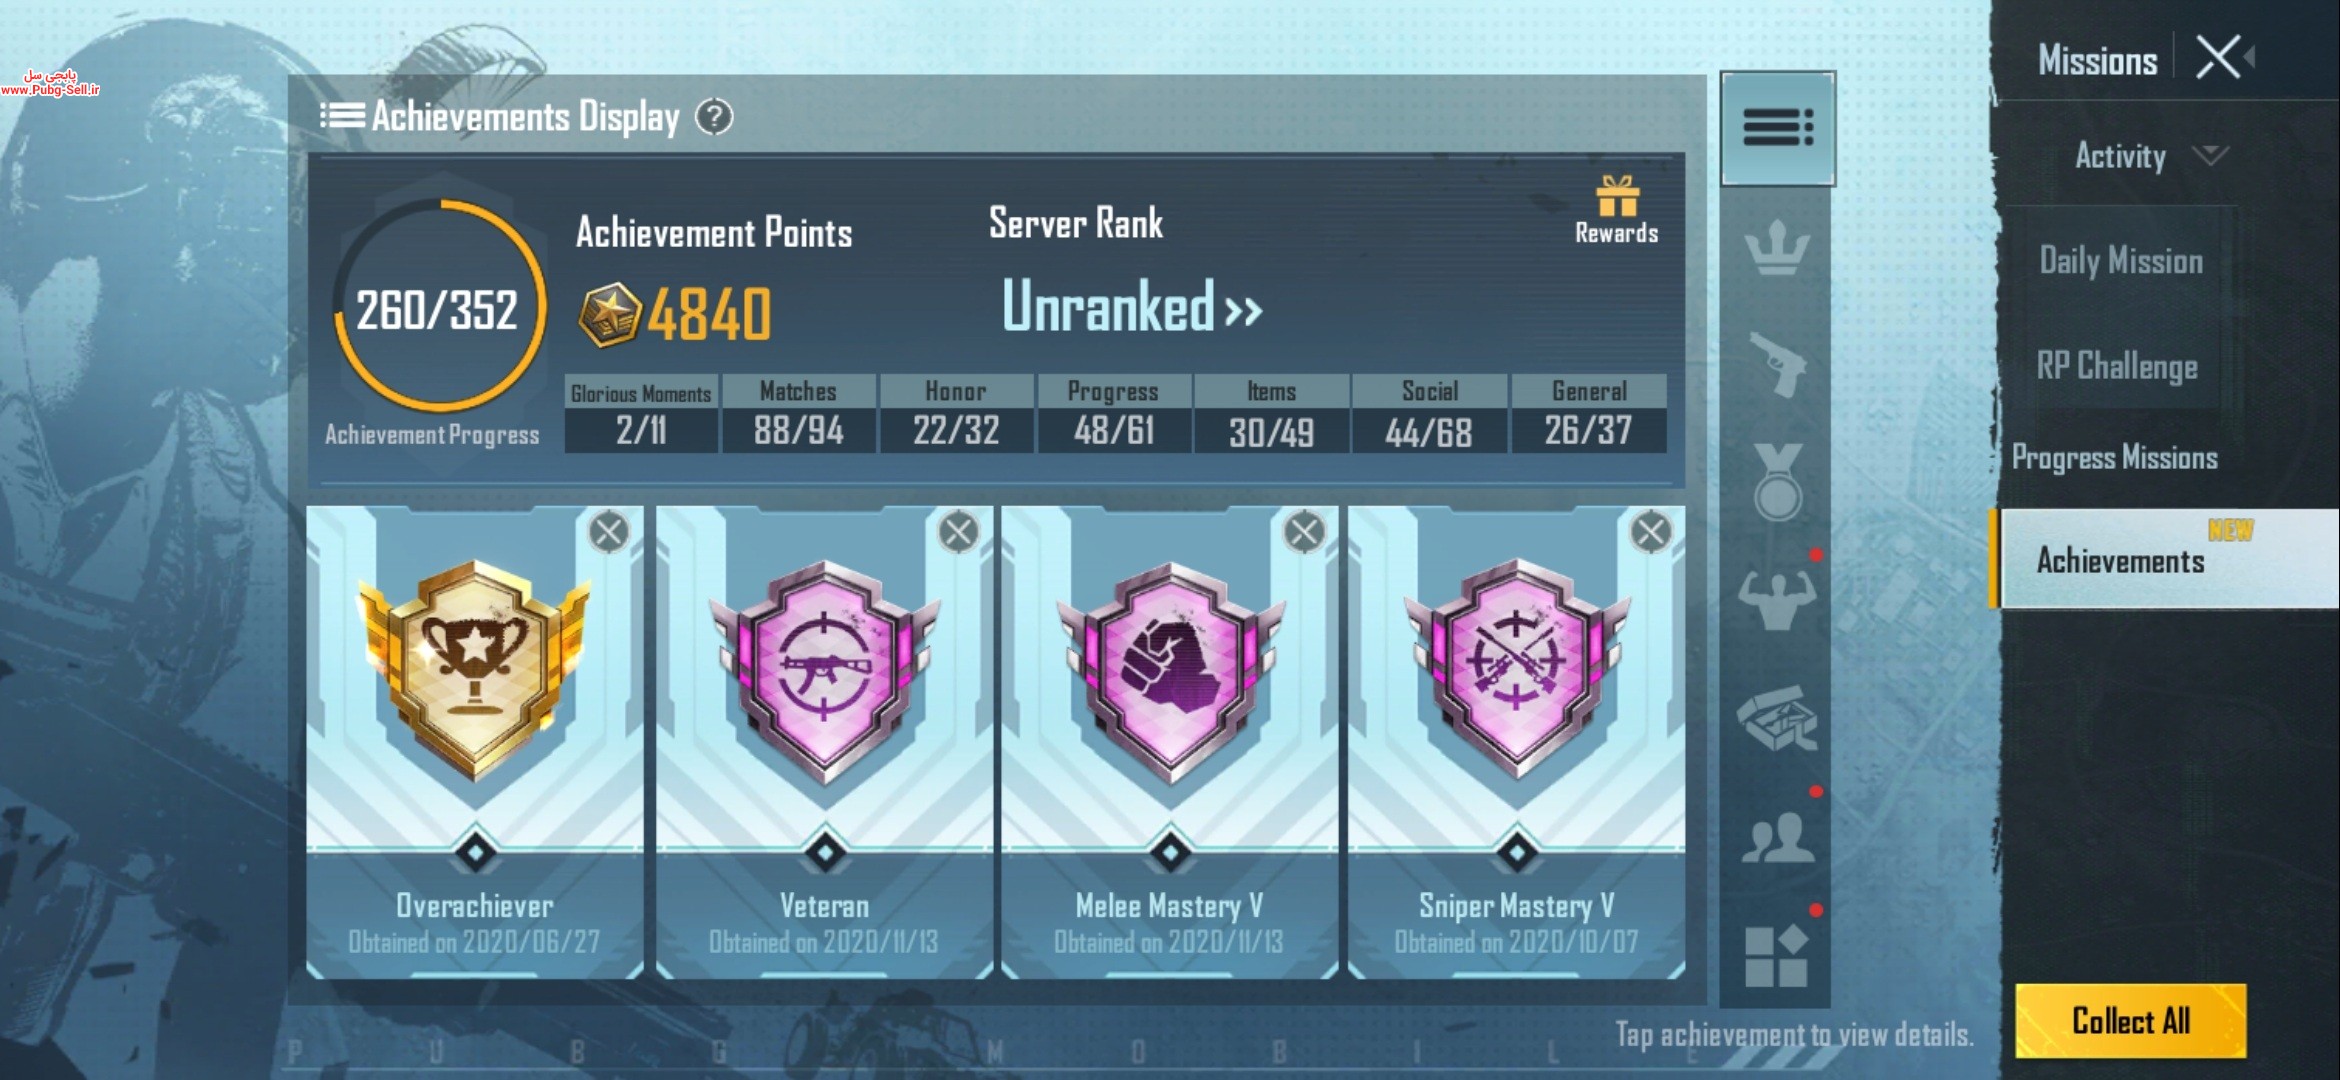Open the Rewards gift box icon
This screenshot has width=2340, height=1080.
coord(1616,197)
